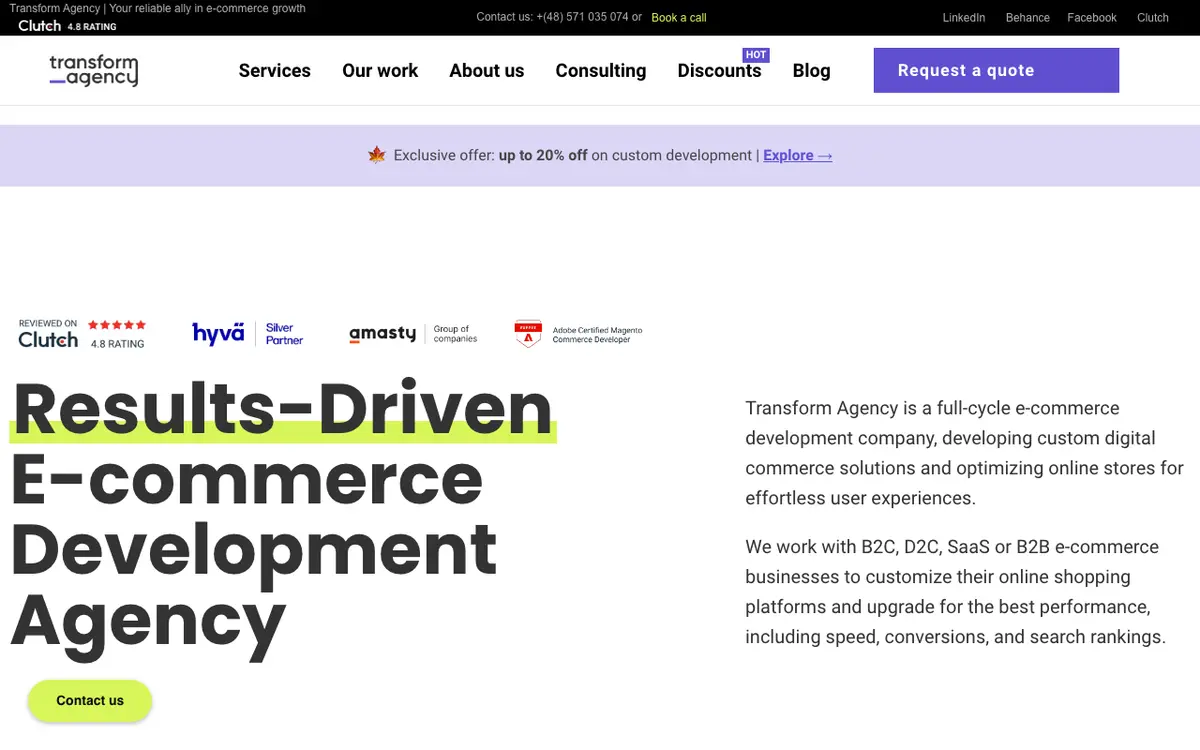The width and height of the screenshot is (1200, 750).
Task: Click the Transform Agency logo
Action: pos(94,70)
